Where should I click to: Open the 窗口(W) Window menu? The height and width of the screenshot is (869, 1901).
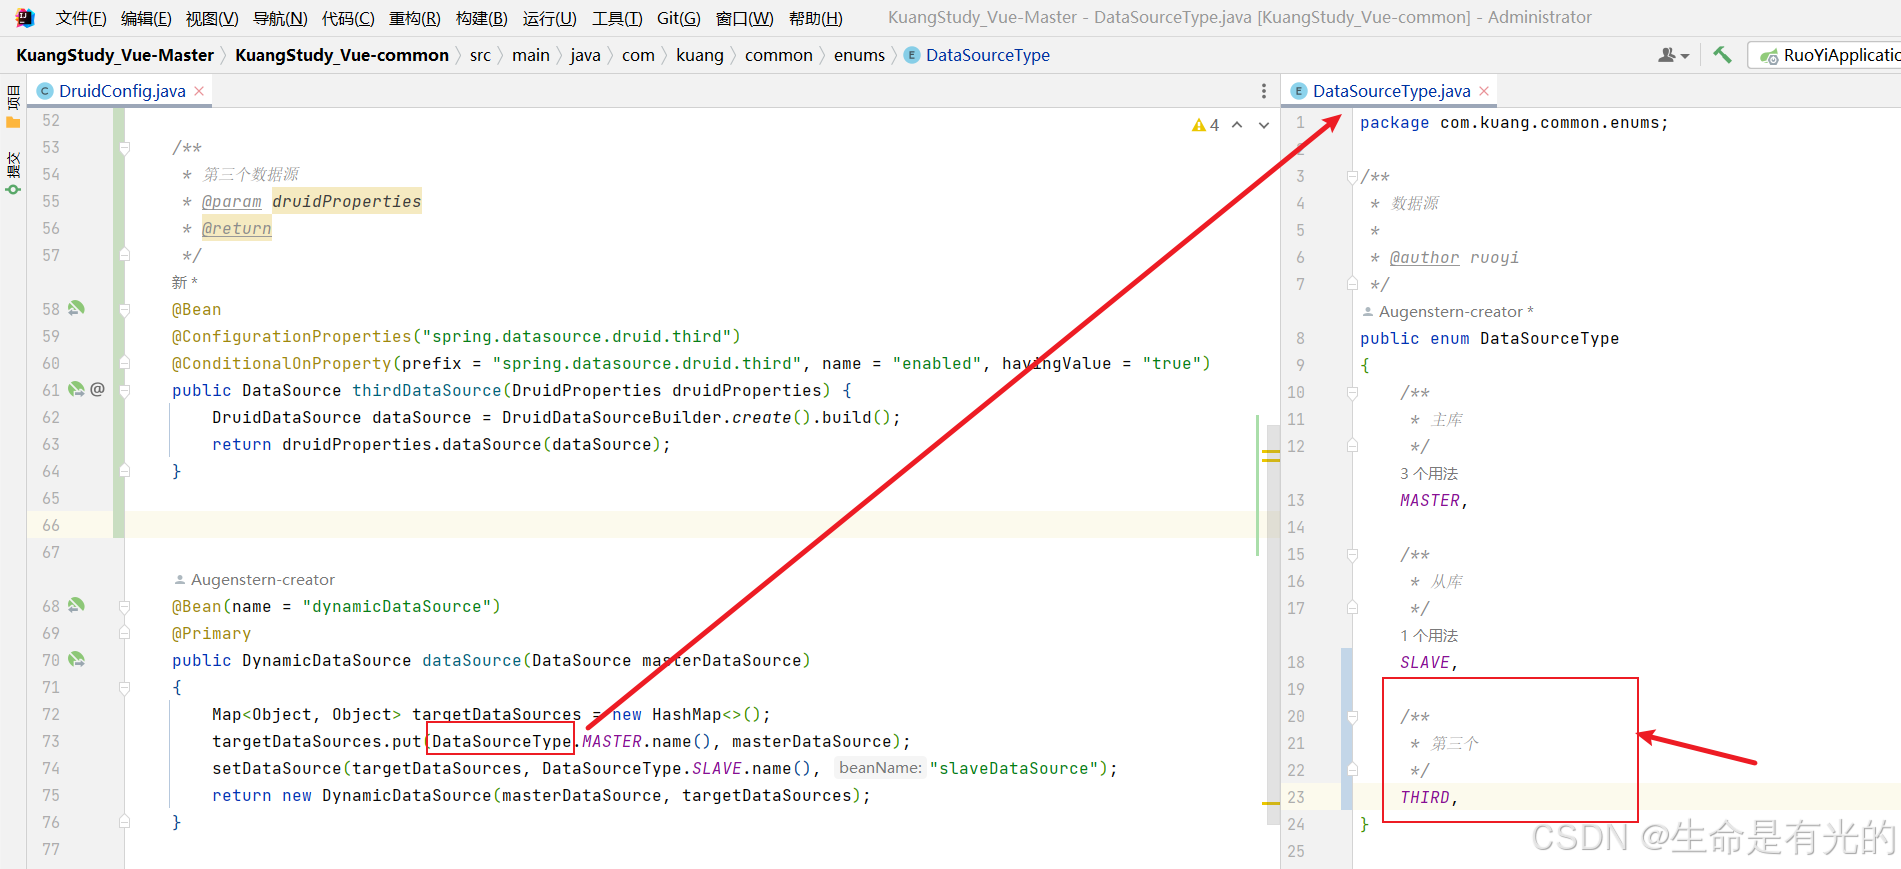[745, 18]
